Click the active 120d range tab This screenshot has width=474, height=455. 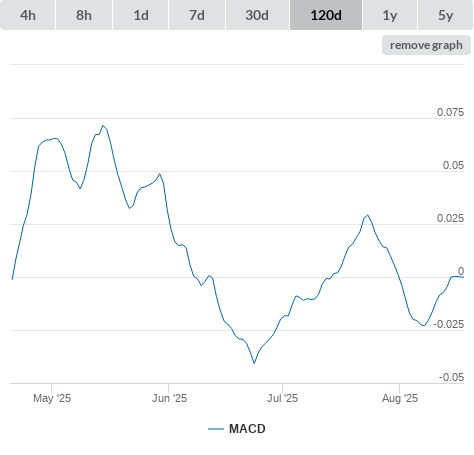pyautogui.click(x=326, y=15)
